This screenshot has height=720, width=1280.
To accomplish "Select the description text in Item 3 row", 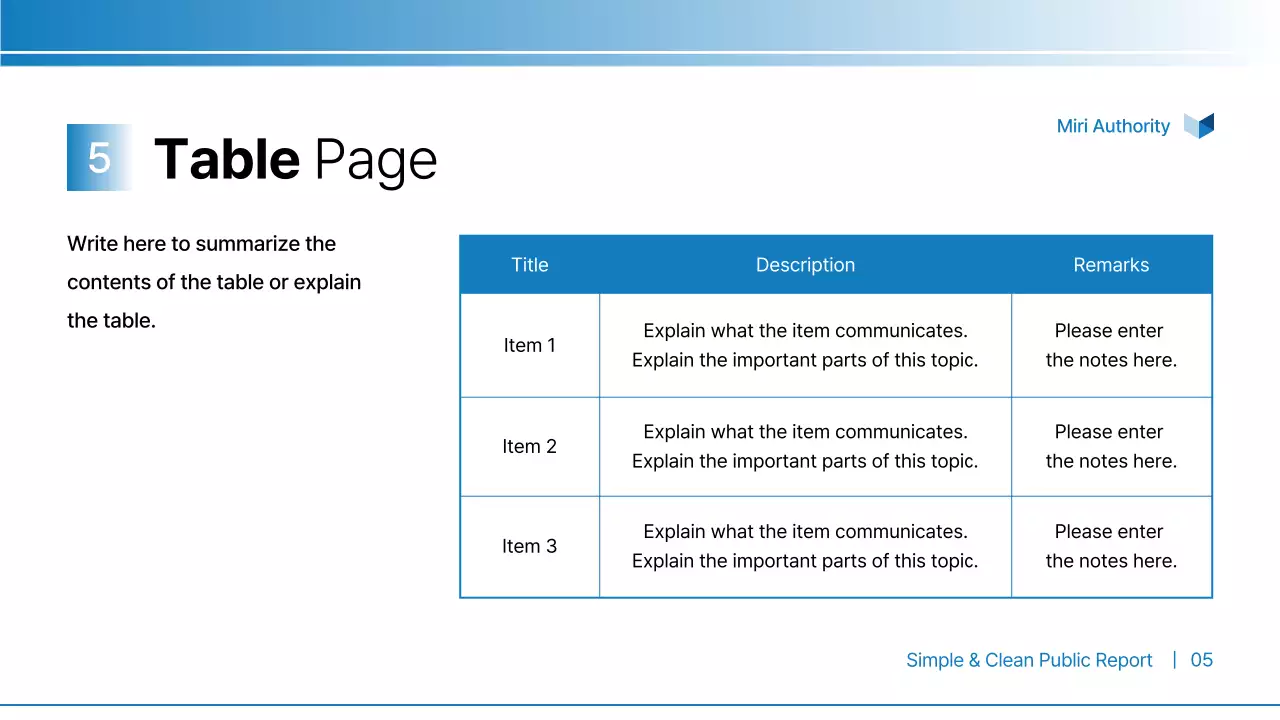I will pyautogui.click(x=805, y=546).
